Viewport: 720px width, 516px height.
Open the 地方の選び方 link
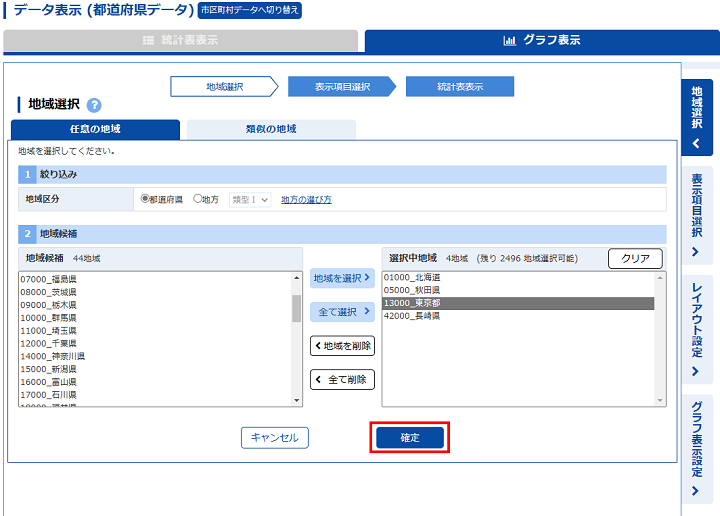click(306, 200)
